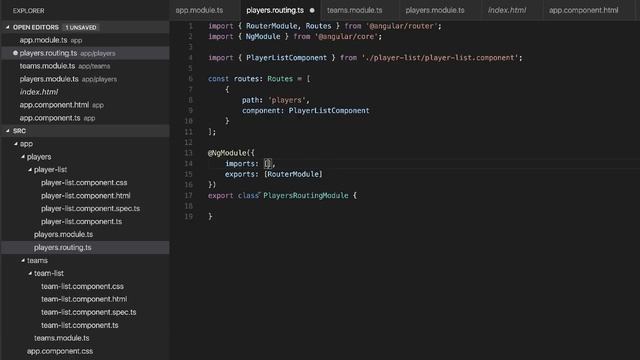Click the '@angular/router' import string
Image resolution: width=640 pixels, height=360 pixels.
(402, 26)
